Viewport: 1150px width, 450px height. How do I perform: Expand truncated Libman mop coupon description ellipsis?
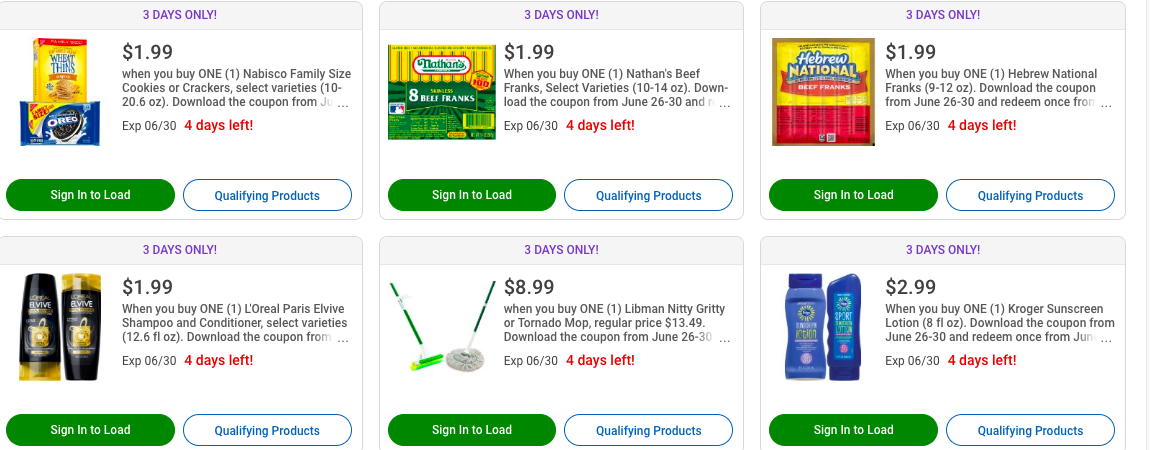724,338
